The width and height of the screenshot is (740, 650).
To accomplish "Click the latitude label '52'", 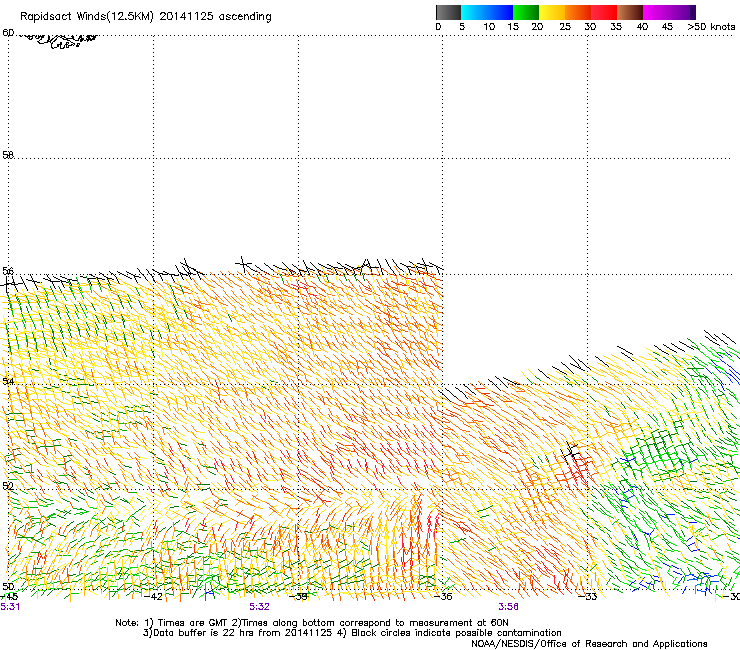I will pos(8,486).
